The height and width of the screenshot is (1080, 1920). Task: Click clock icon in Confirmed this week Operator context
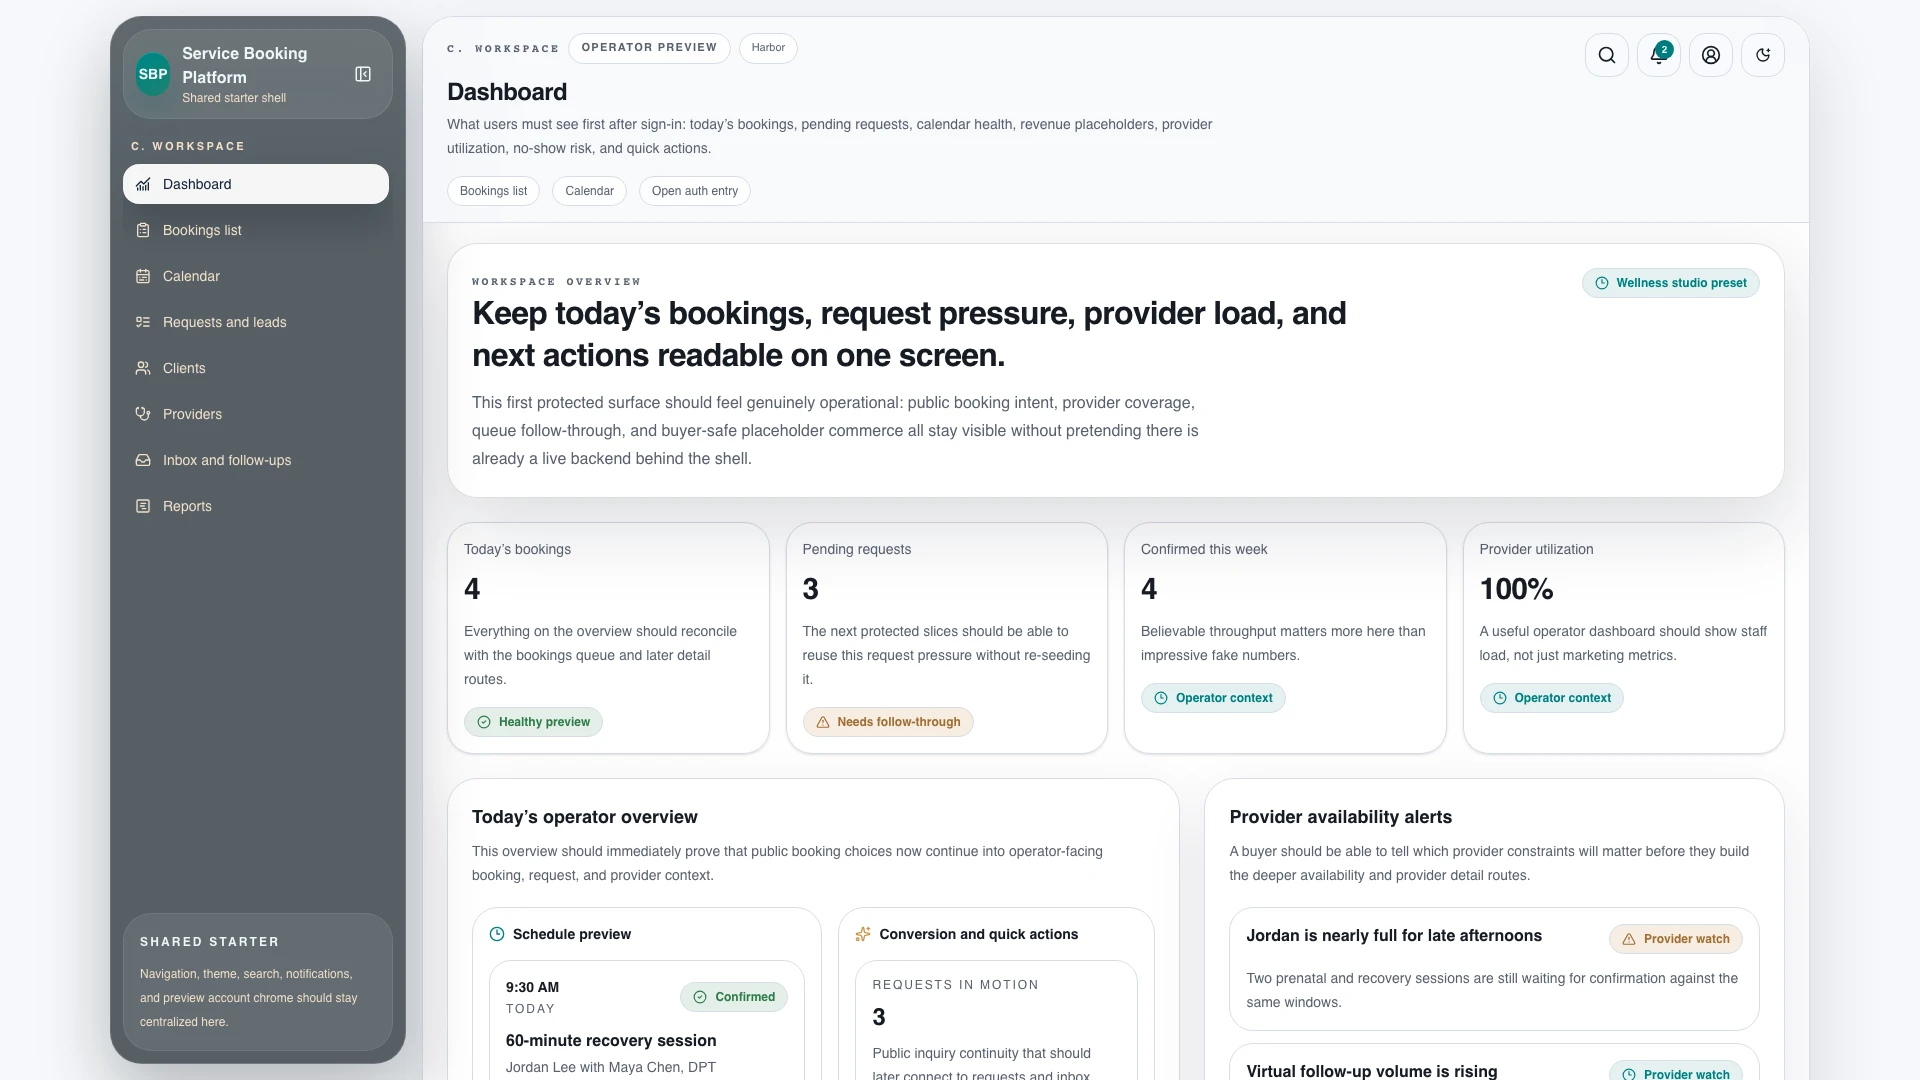coord(1161,698)
